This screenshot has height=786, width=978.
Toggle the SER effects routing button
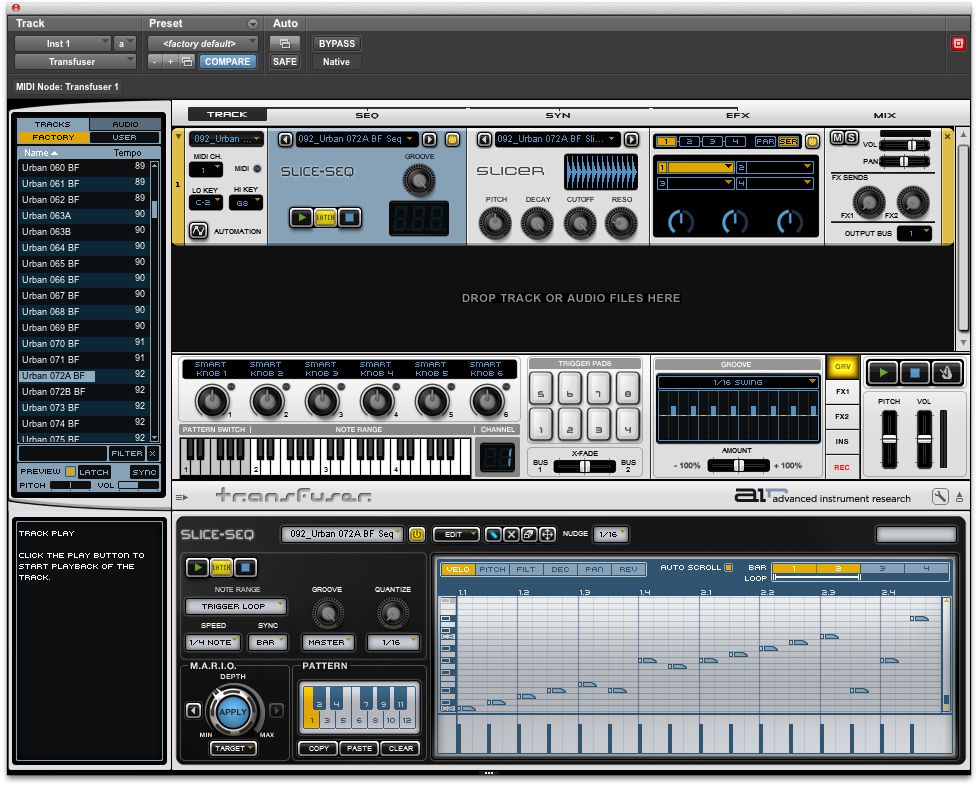(x=788, y=142)
